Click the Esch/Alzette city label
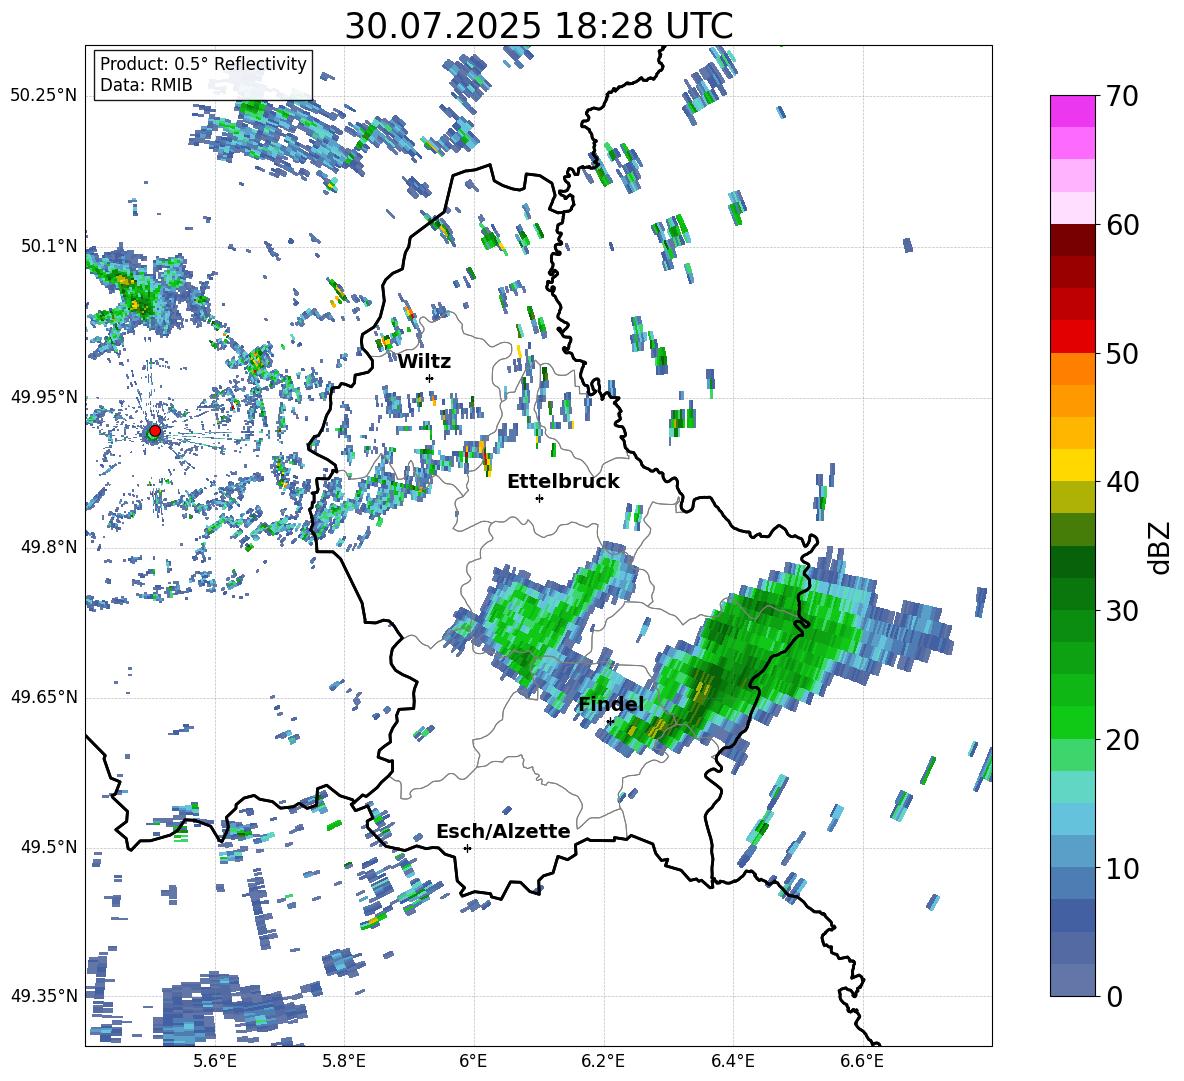 504,832
